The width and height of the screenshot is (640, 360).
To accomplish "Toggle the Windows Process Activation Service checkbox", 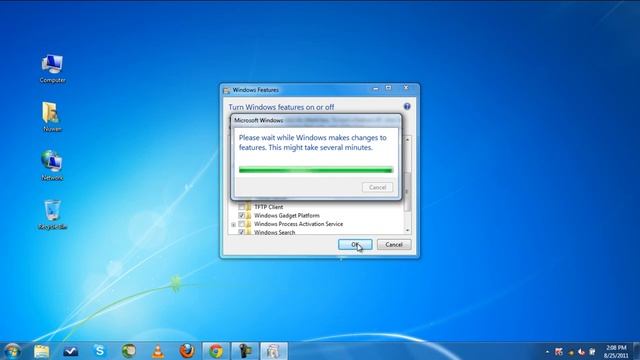I will pos(241,224).
